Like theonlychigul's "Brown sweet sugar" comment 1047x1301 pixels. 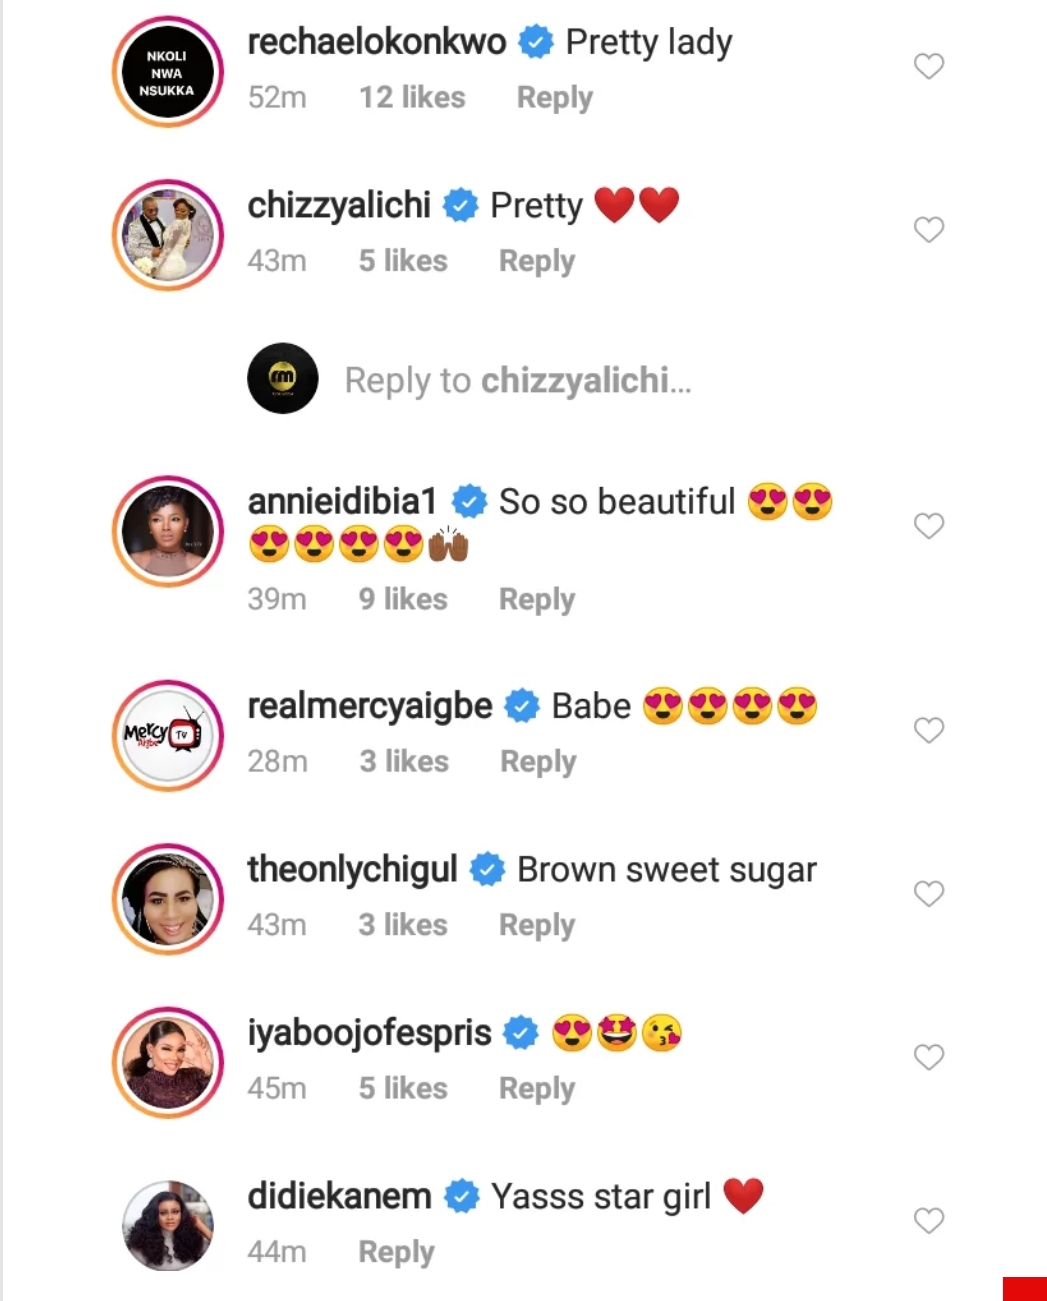929,893
